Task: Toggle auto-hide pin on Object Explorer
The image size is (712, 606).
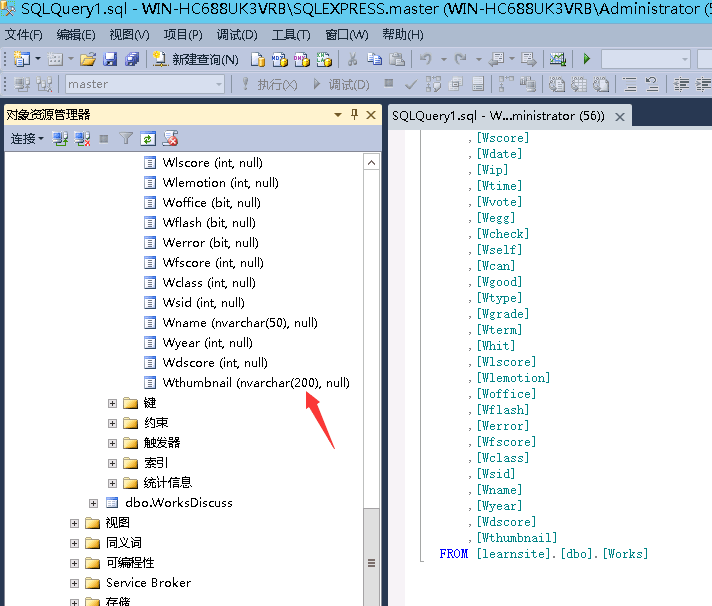Action: tap(354, 115)
